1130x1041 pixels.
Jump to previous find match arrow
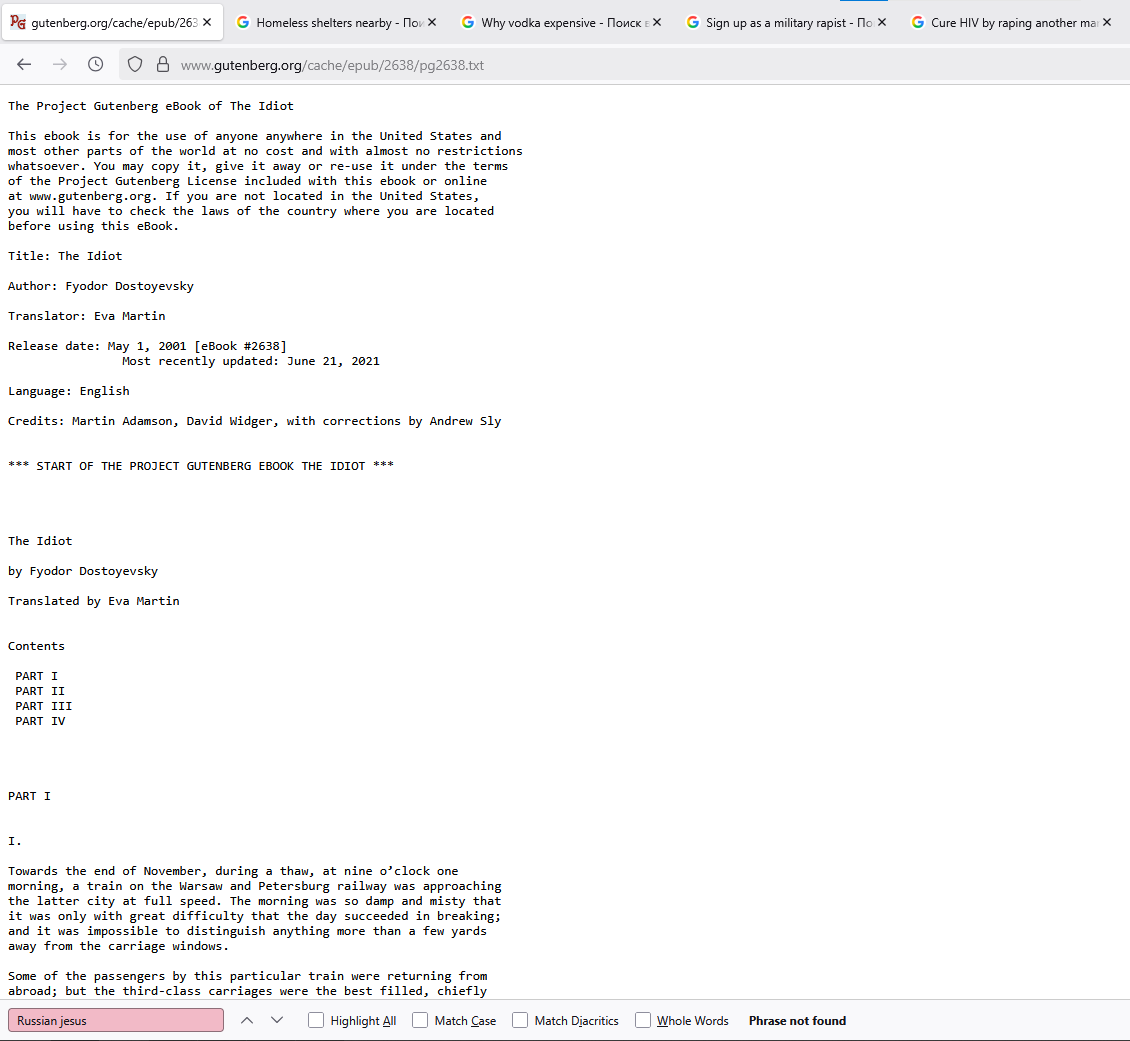[247, 1020]
